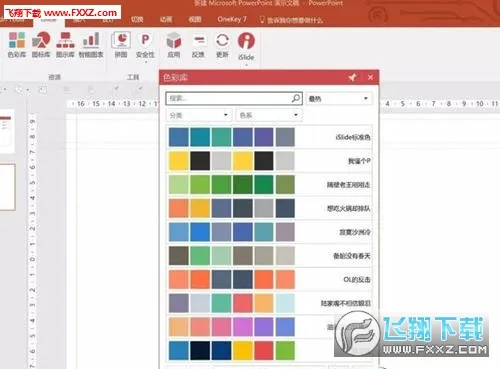Switch to the 视图 view tab
The height and width of the screenshot is (369, 500).
pyautogui.click(x=195, y=20)
